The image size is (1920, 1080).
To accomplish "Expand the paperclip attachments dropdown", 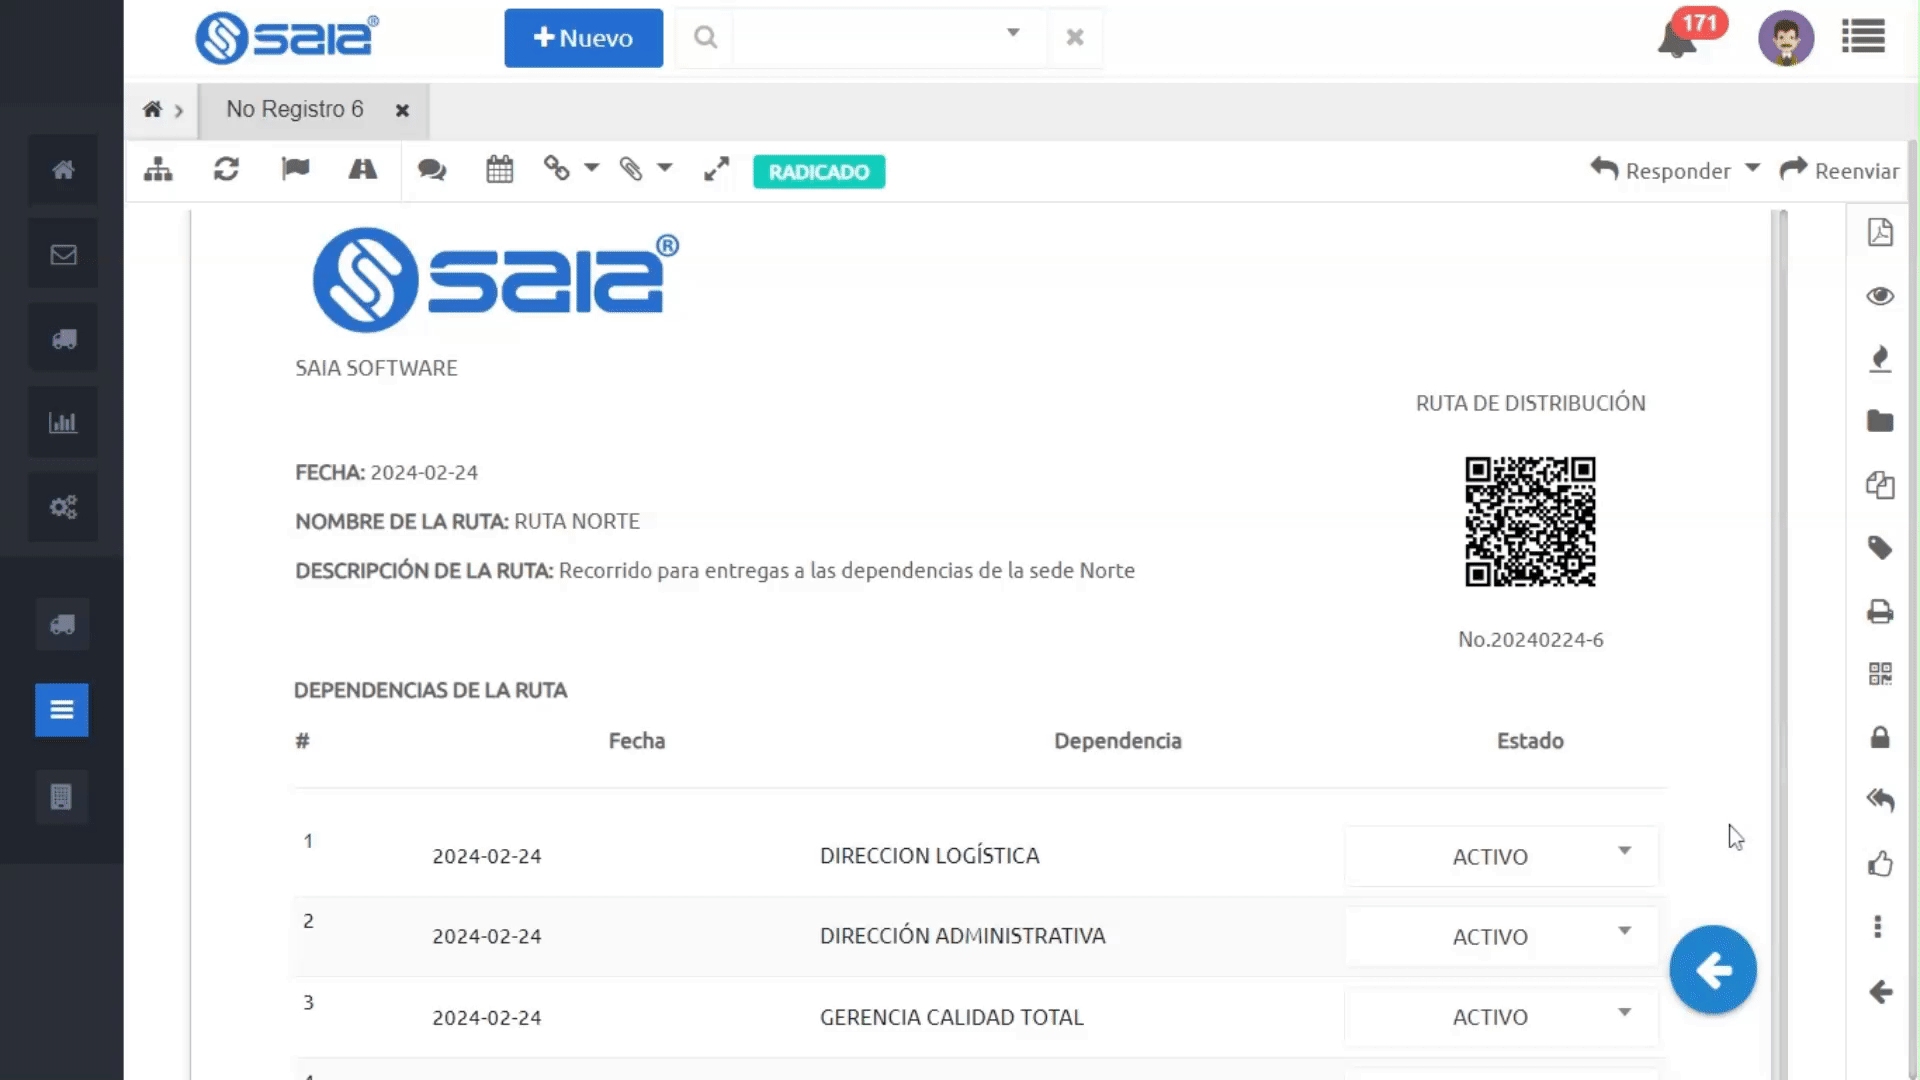I will pyautogui.click(x=665, y=168).
